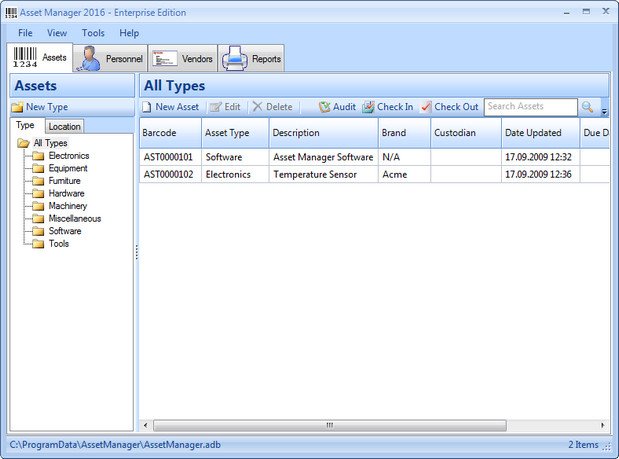
Task: Switch to the Personnel tab
Action: [x=110, y=59]
